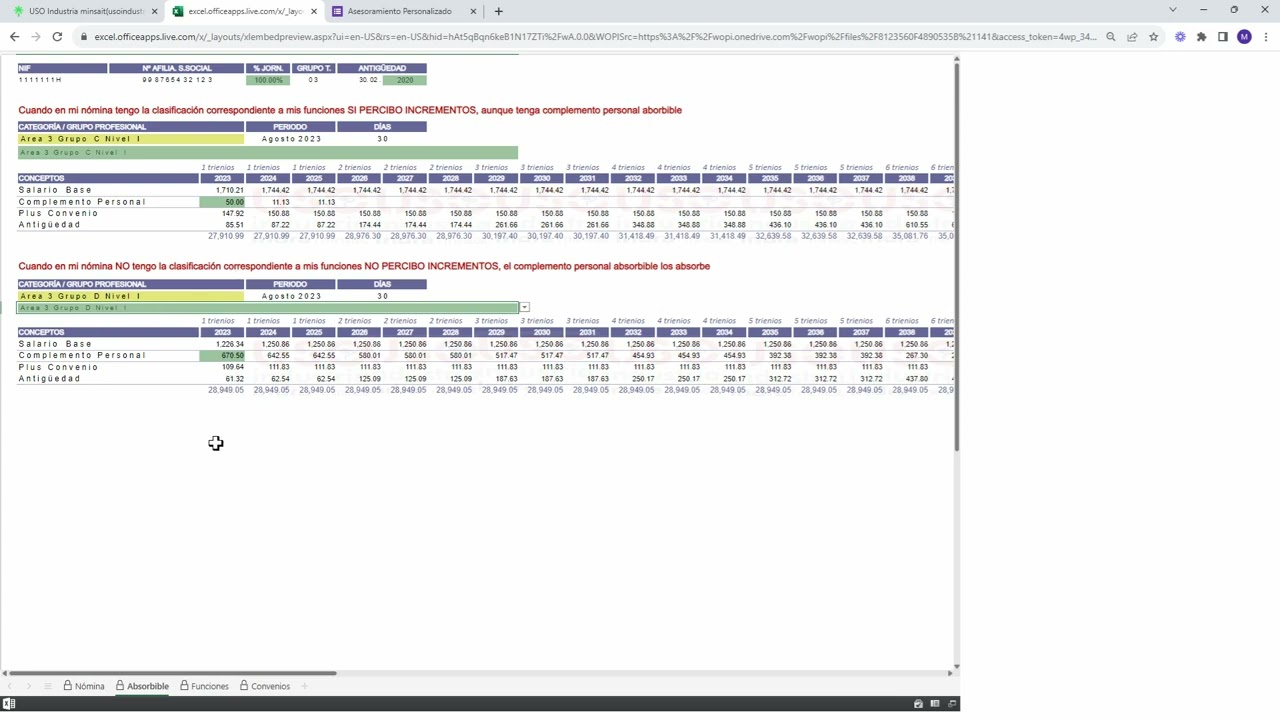1280x720 pixels.
Task: Open the Funciones sheet tab
Action: point(204,686)
